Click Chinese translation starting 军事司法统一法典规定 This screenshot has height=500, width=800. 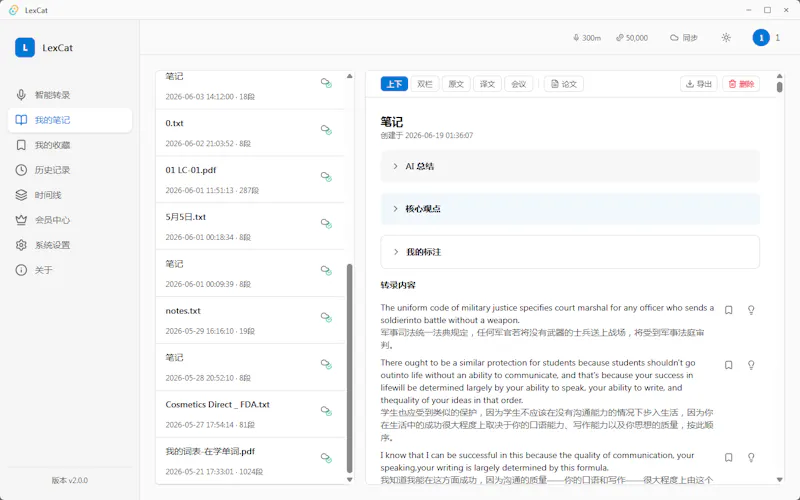(x=542, y=339)
